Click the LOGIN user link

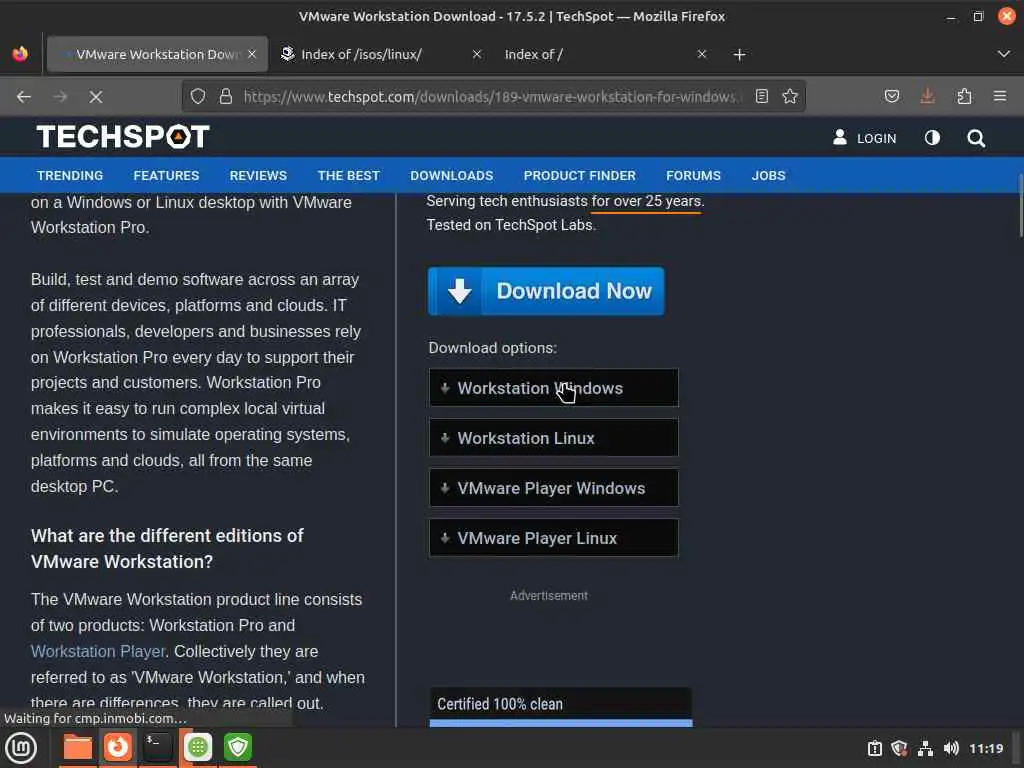pyautogui.click(x=865, y=138)
